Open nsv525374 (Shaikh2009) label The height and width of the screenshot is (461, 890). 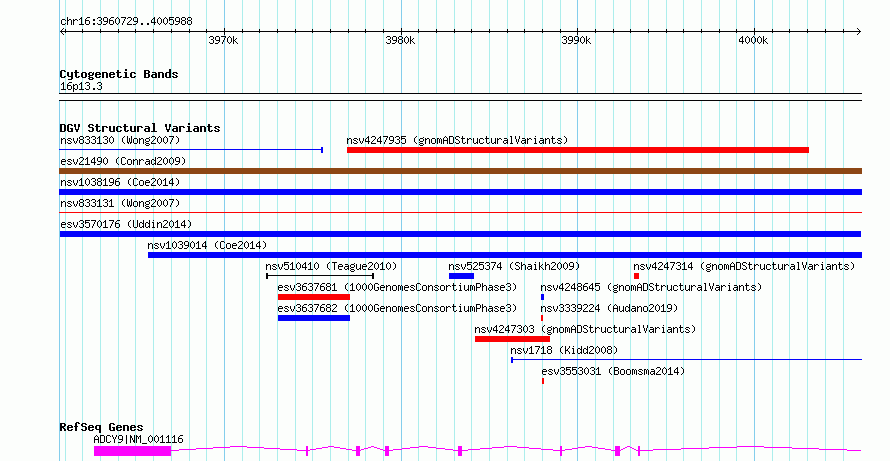click(x=514, y=266)
